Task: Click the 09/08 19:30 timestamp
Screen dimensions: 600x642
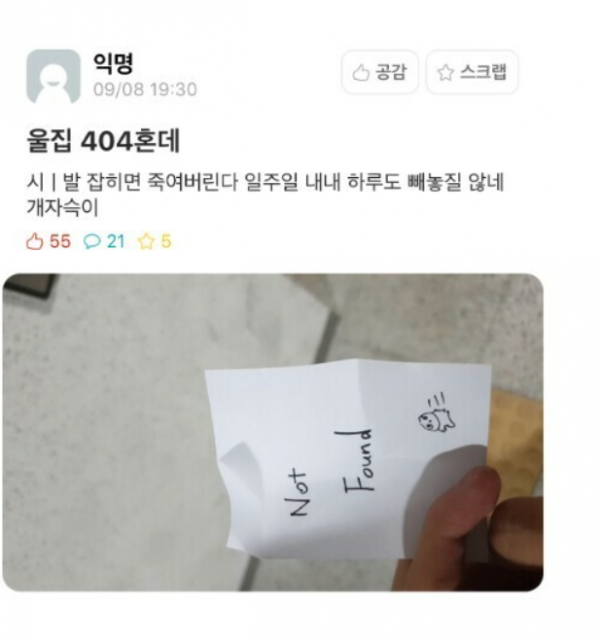Action: 145,89
